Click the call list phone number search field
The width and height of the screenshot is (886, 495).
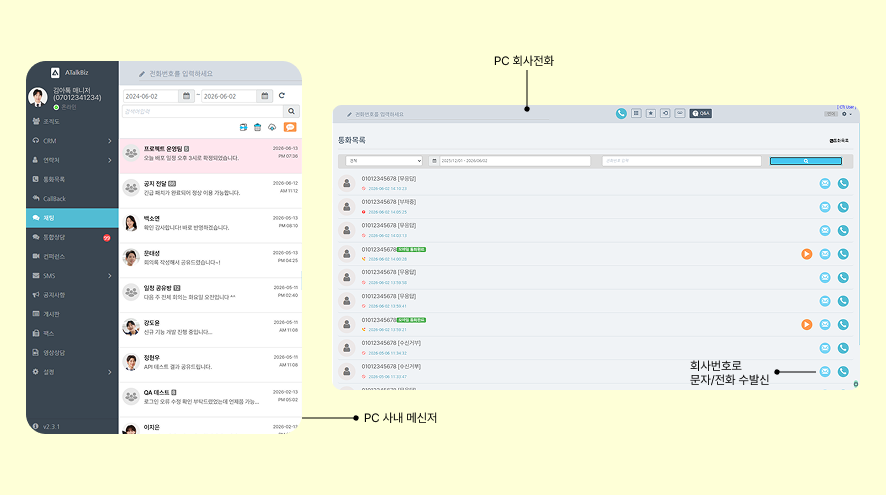681,161
